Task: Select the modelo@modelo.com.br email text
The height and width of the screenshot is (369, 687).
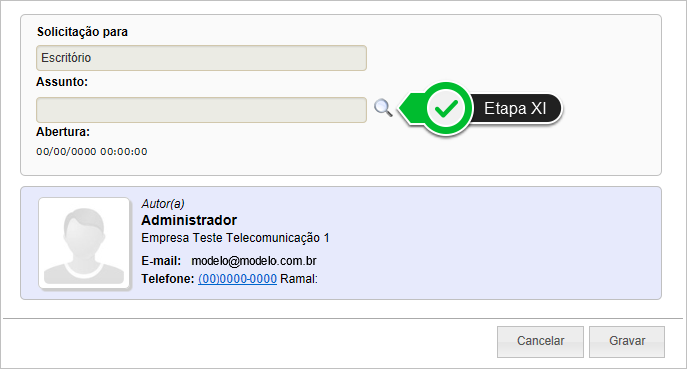Action: point(254,261)
